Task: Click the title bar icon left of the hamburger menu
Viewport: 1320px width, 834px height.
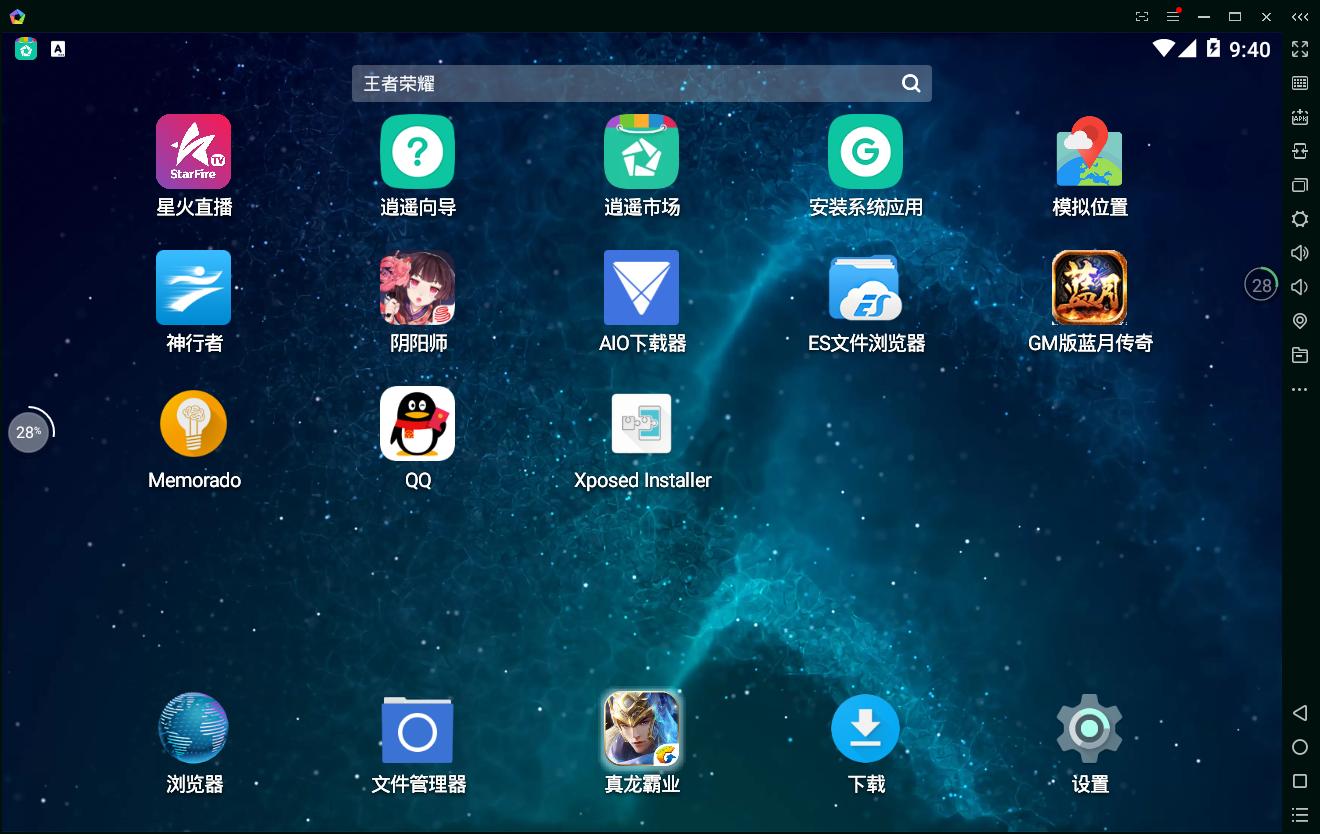Action: (x=1143, y=16)
